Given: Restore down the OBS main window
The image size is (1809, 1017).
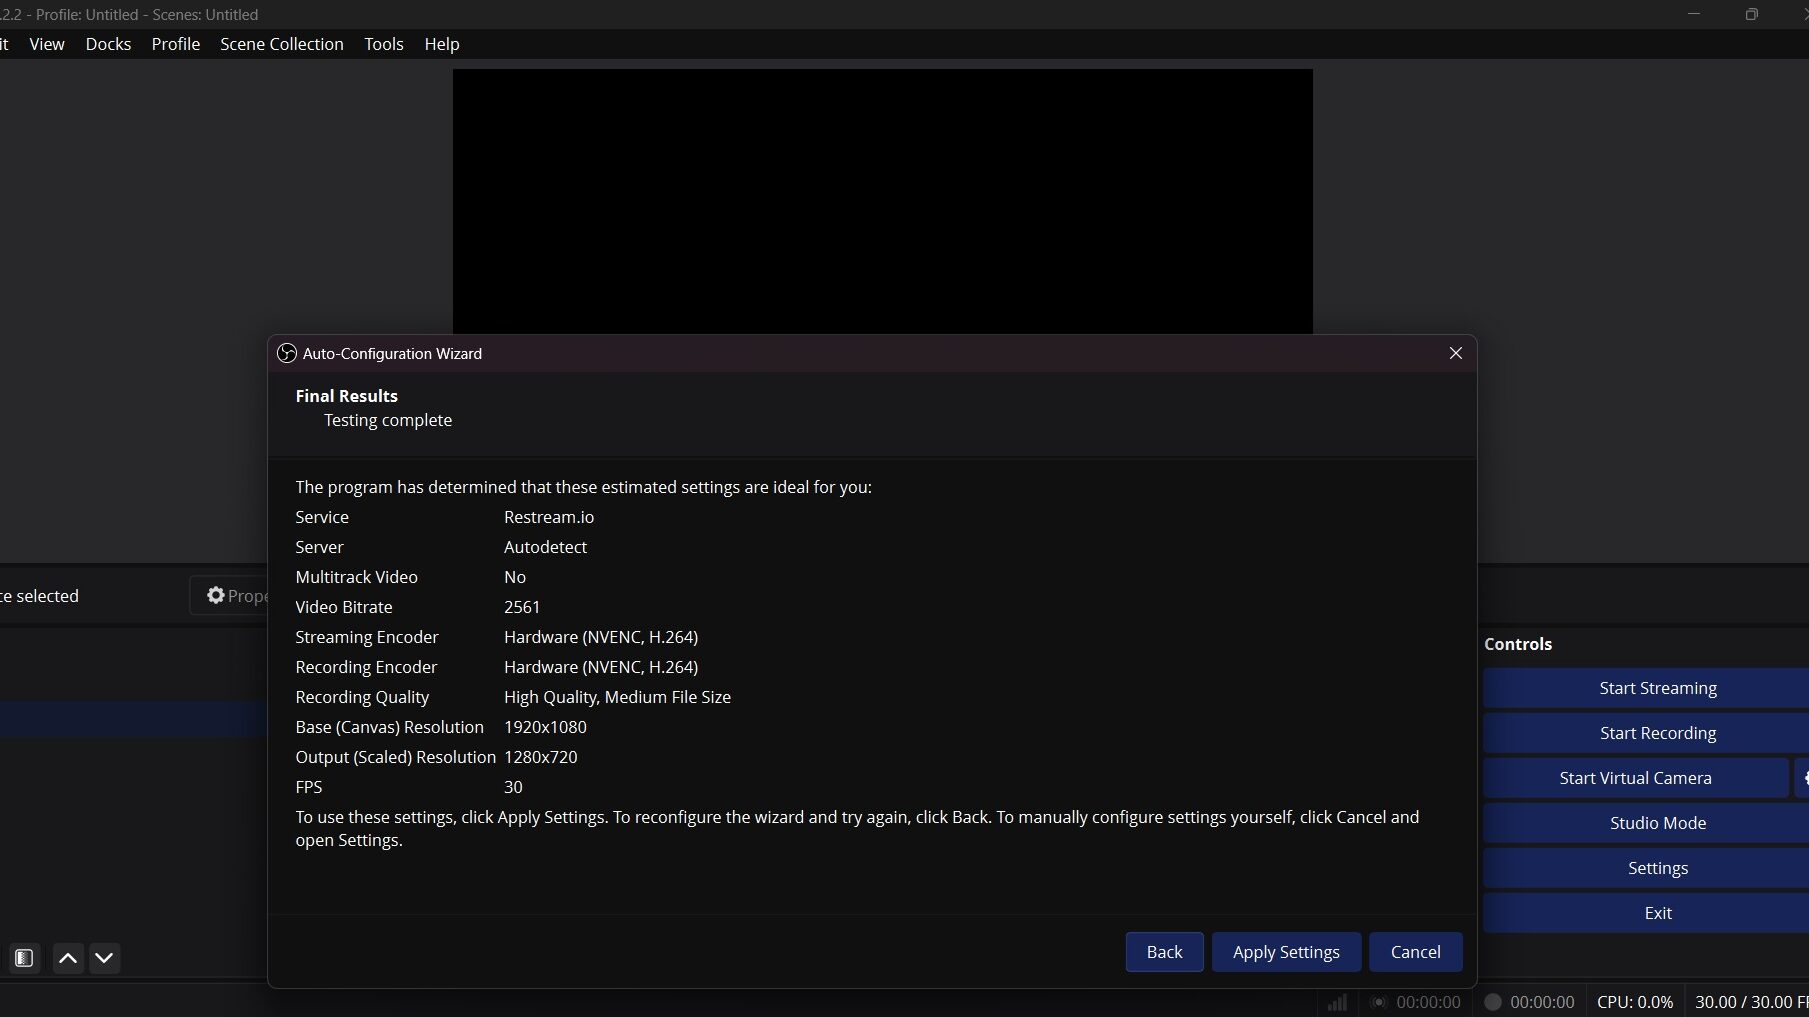Looking at the screenshot, I should point(1751,14).
